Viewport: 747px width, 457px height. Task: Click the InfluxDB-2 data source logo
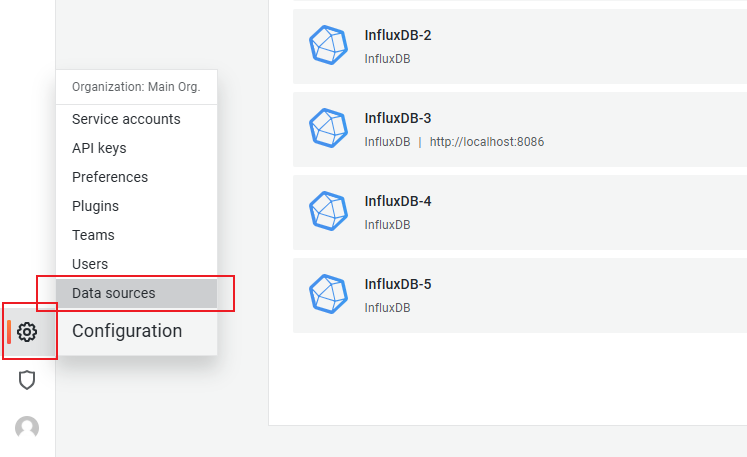click(328, 45)
